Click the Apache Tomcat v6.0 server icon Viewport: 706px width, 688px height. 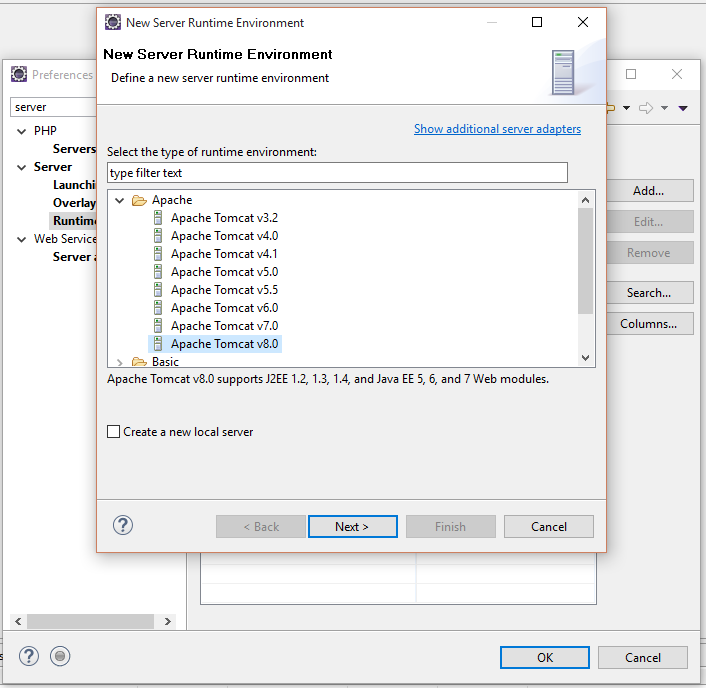(x=158, y=308)
